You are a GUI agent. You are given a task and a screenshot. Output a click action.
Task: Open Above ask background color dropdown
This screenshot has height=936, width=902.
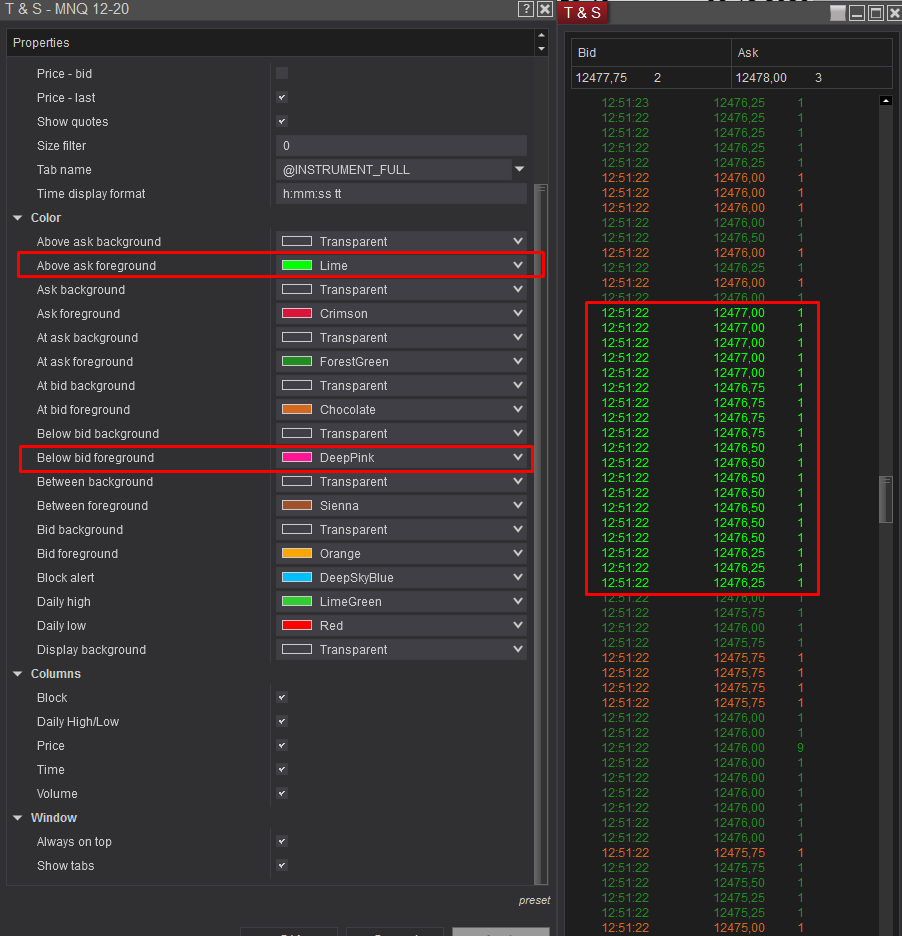click(401, 241)
